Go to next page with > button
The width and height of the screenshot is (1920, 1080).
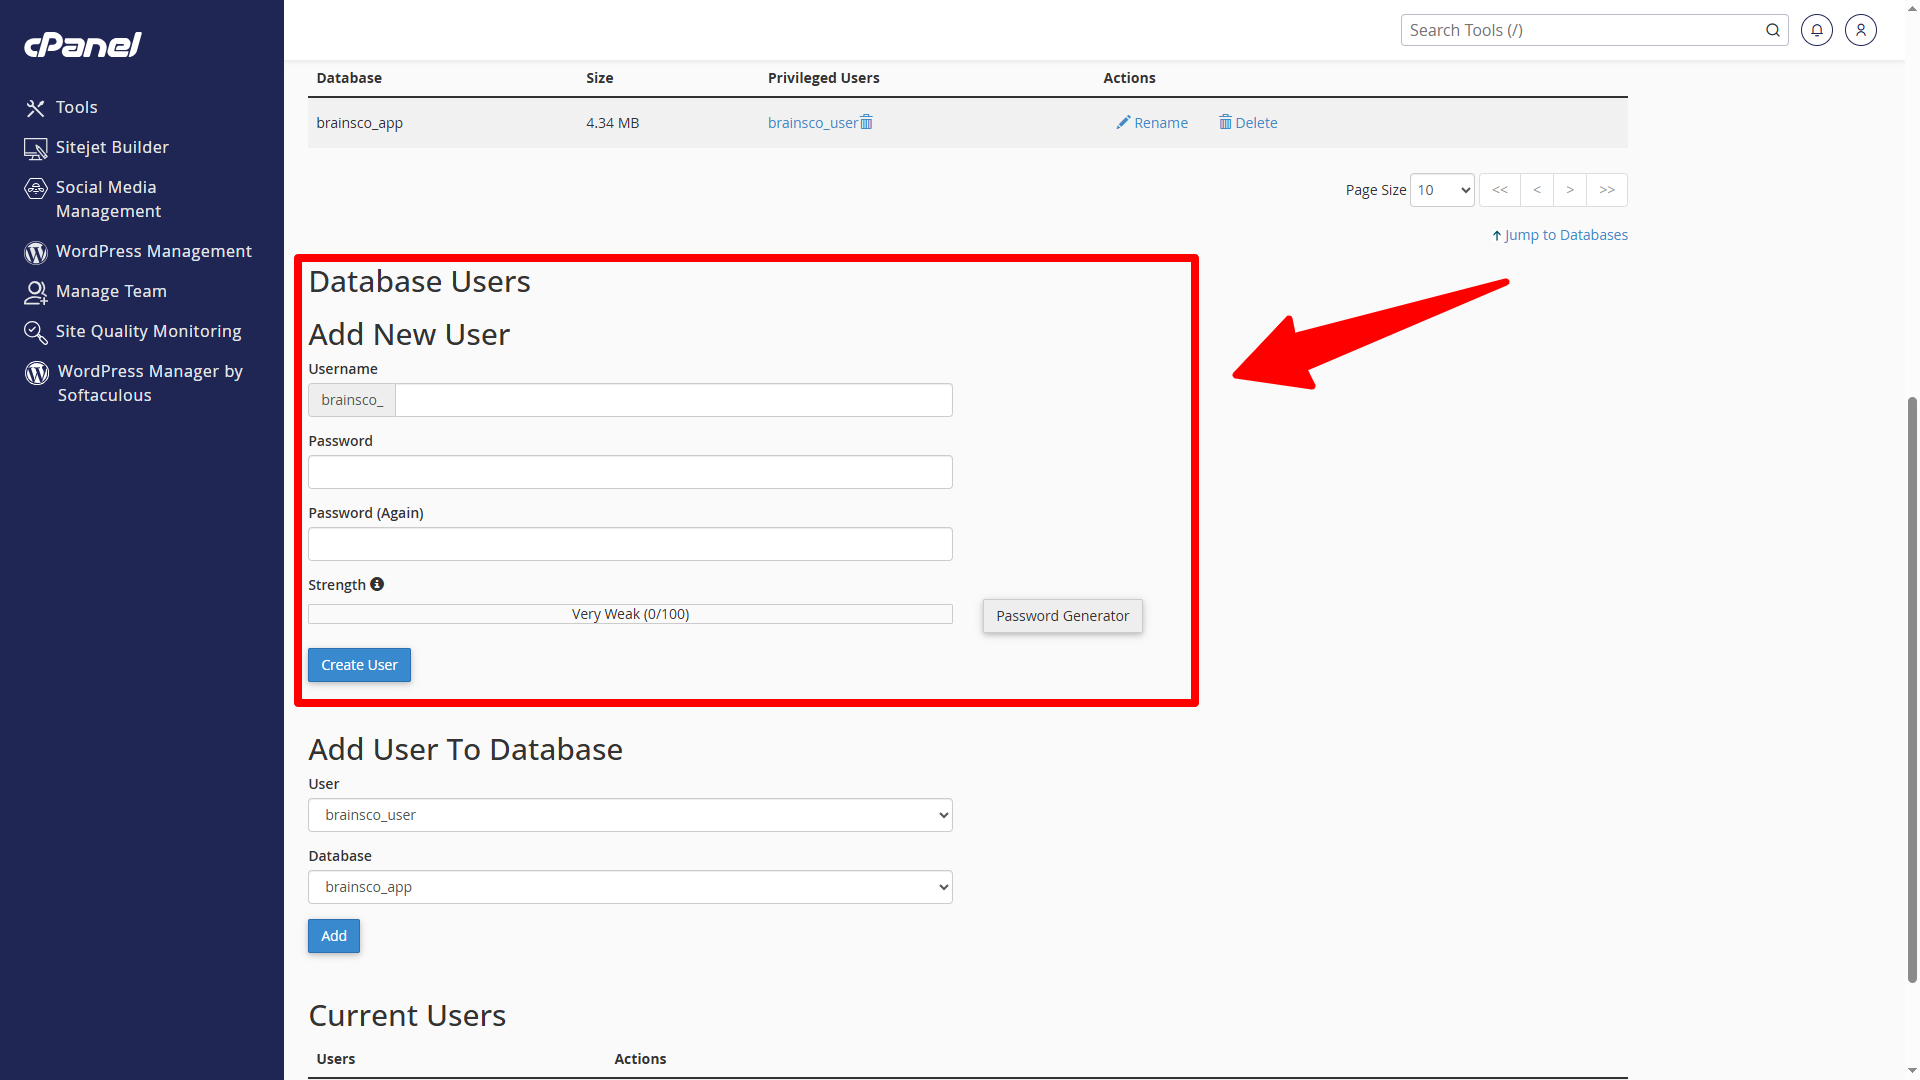1570,190
